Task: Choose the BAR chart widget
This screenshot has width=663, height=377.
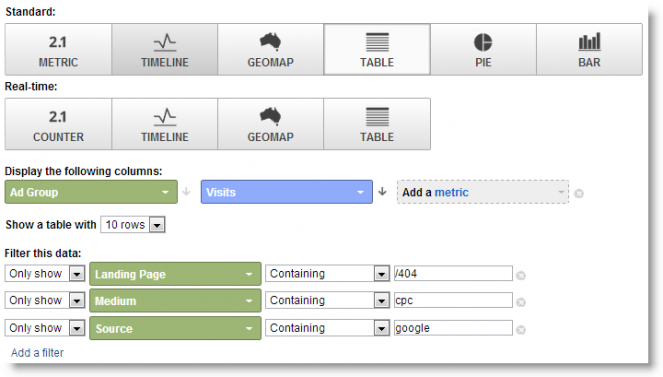Action: click(589, 49)
